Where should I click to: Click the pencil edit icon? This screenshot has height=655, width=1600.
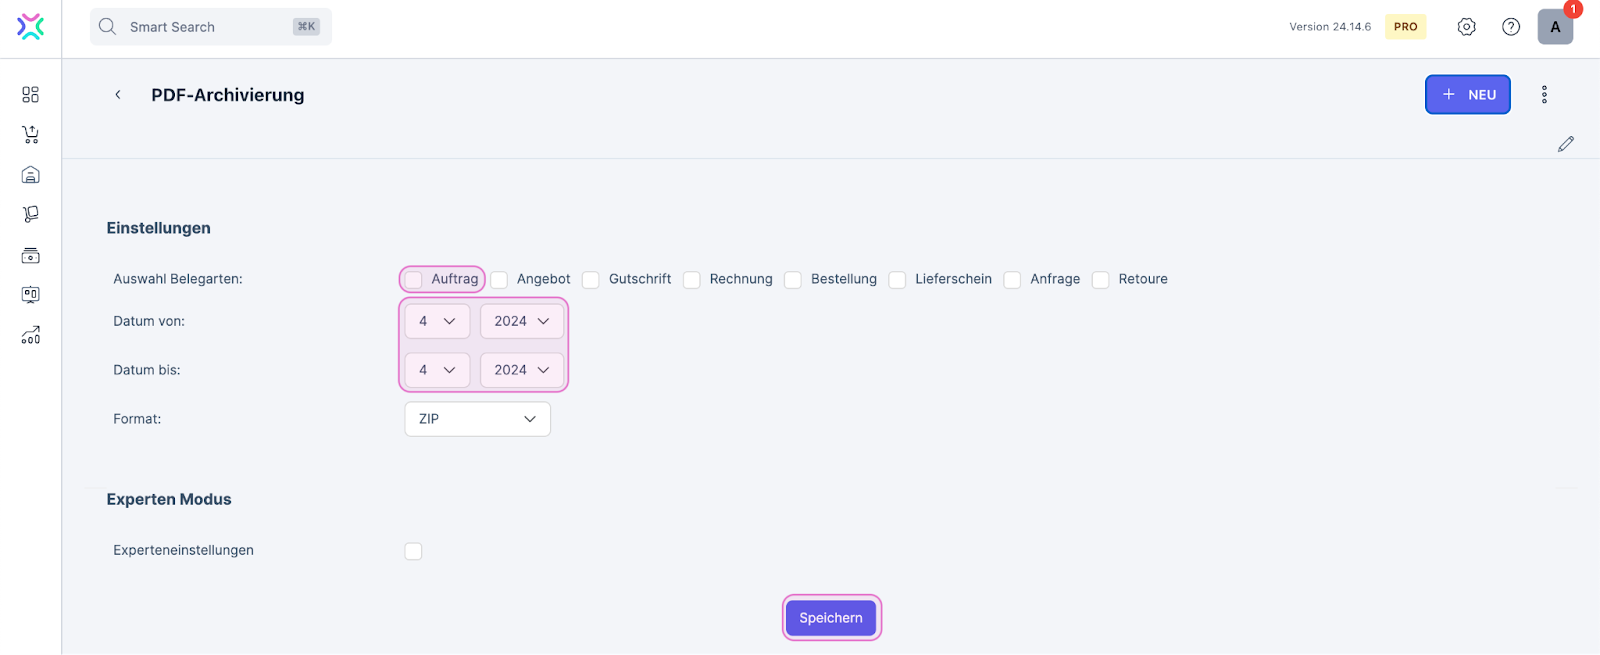point(1566,144)
